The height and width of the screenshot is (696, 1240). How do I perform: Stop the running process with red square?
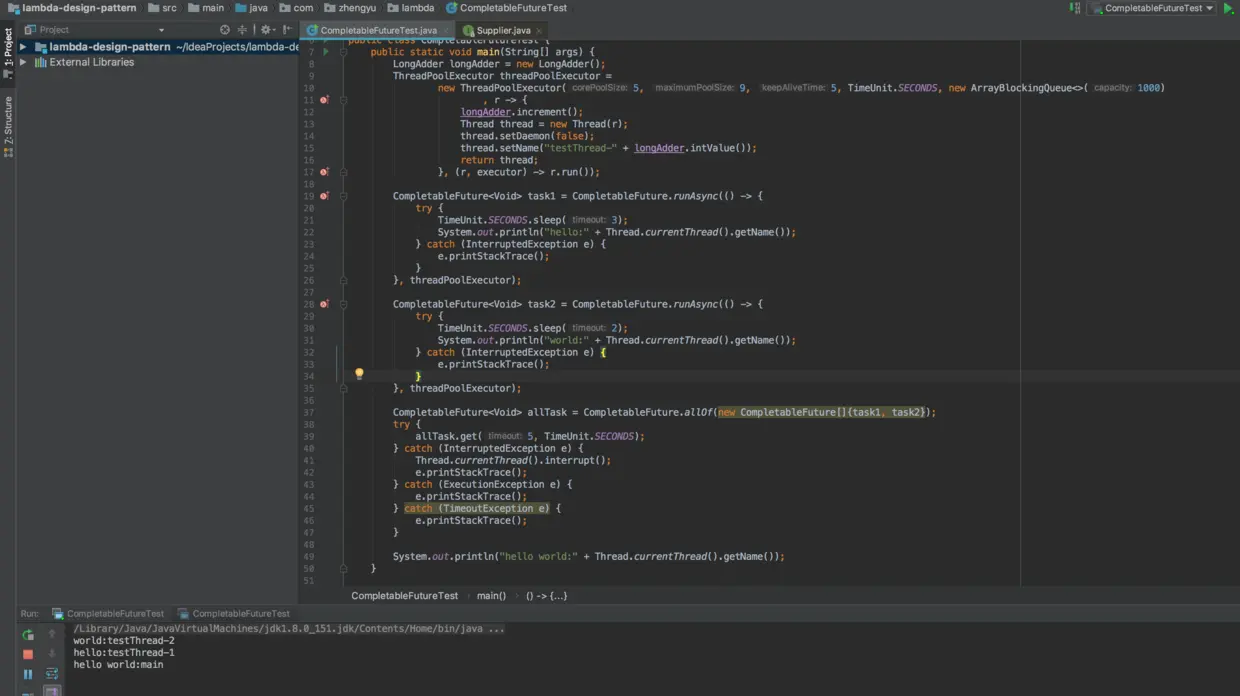coord(28,654)
